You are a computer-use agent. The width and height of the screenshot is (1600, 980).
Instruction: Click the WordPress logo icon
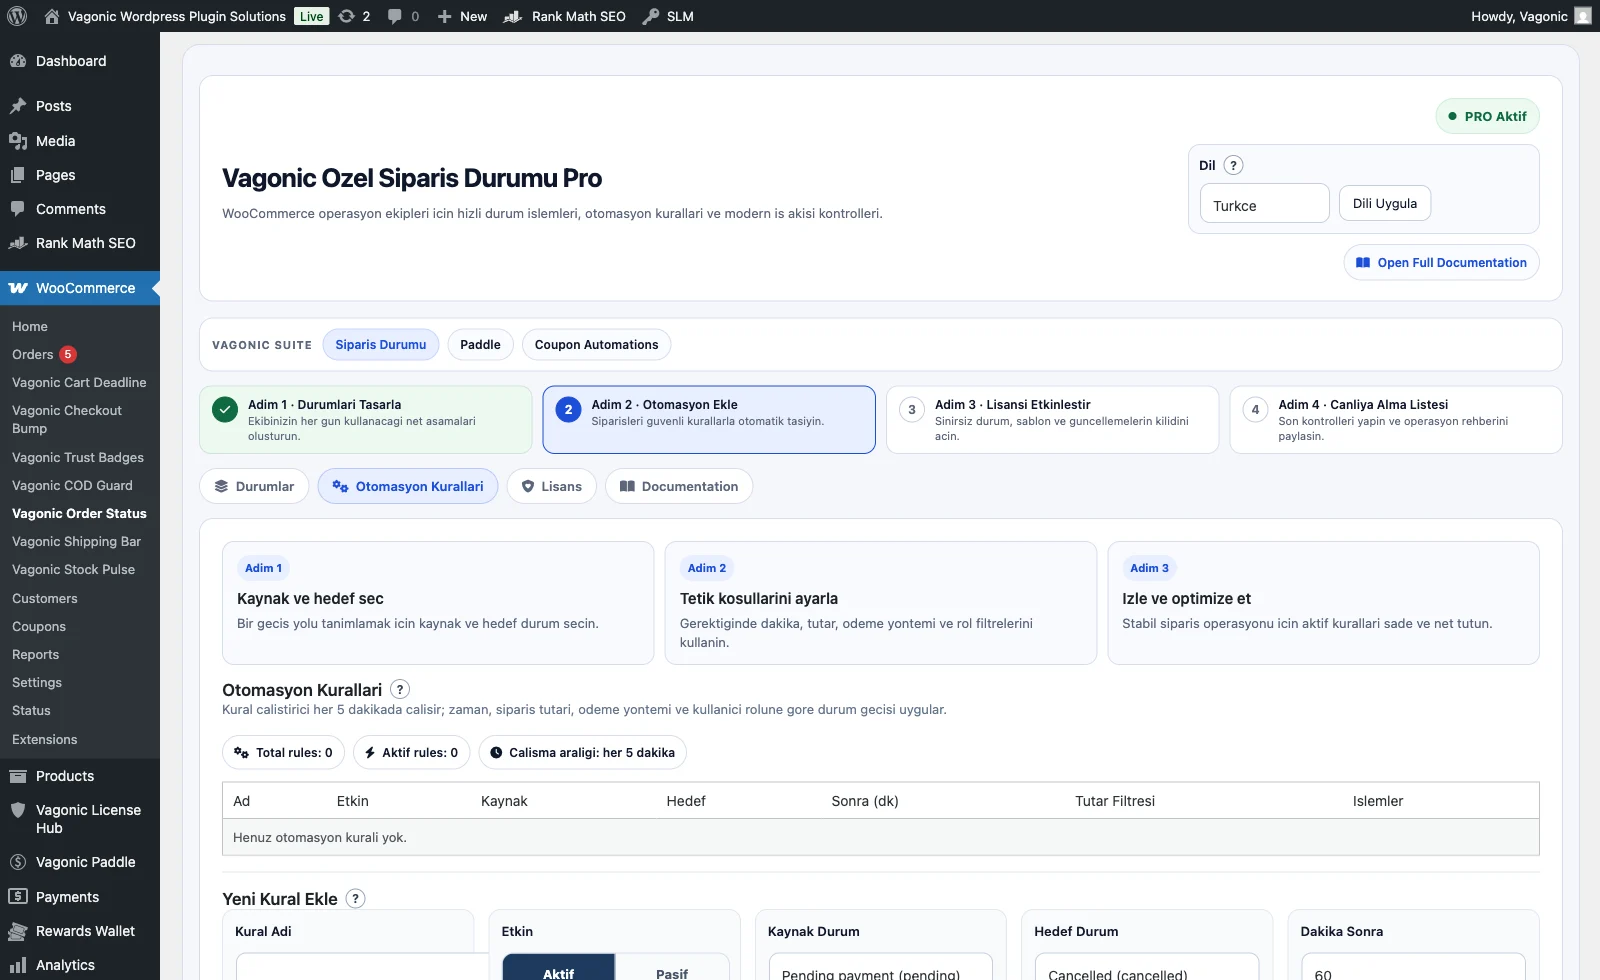point(17,16)
